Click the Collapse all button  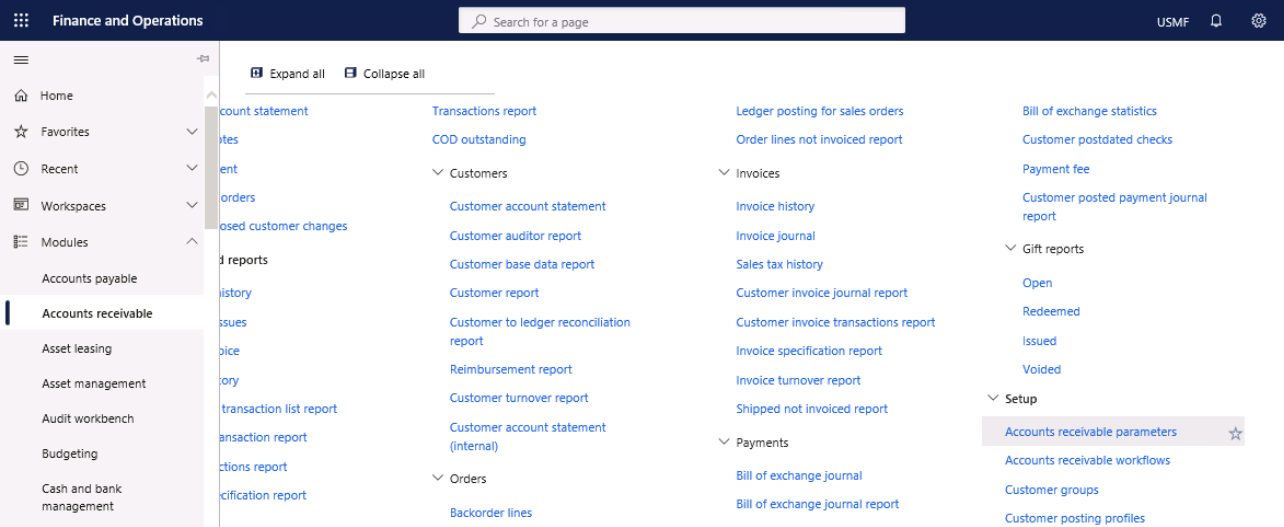click(x=384, y=74)
